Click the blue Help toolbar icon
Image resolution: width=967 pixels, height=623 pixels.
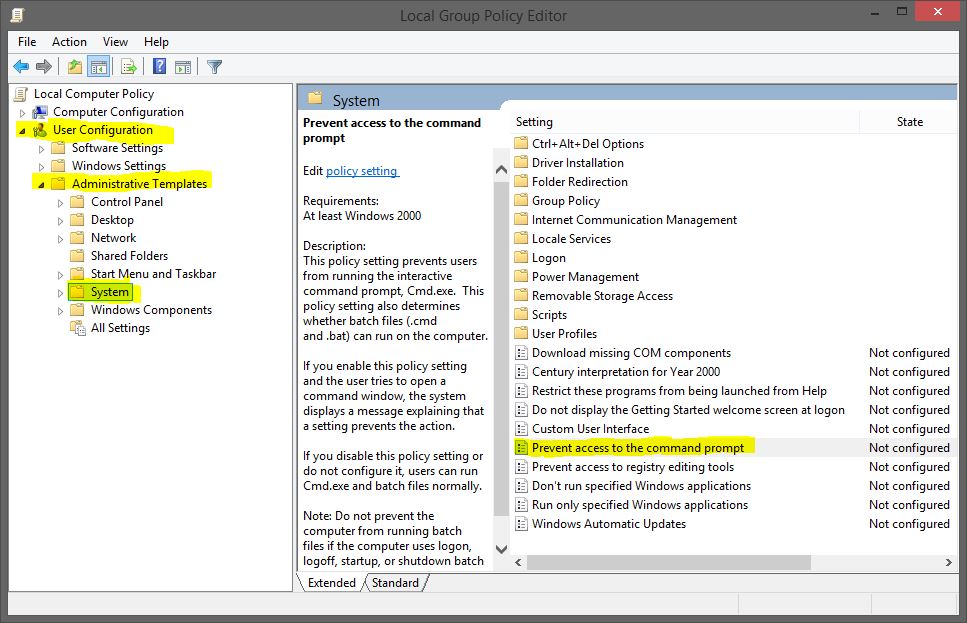159,66
